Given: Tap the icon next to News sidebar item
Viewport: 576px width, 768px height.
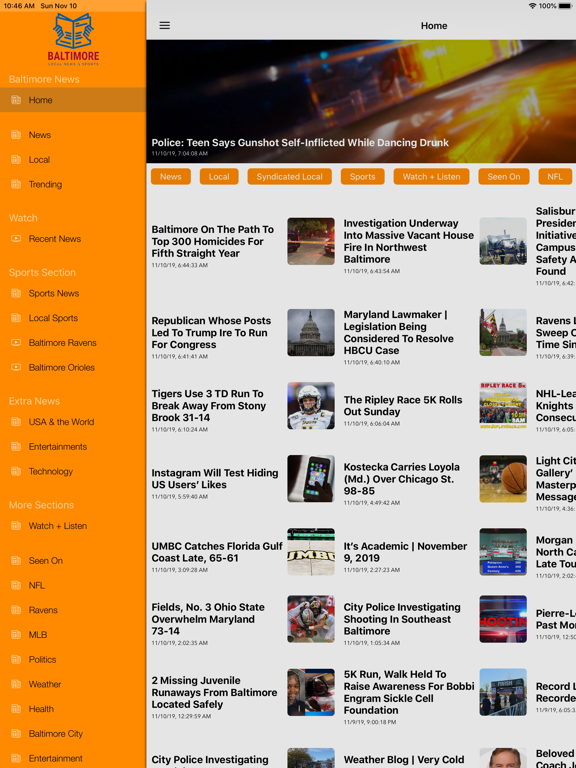Looking at the screenshot, I should pyautogui.click(x=16, y=135).
